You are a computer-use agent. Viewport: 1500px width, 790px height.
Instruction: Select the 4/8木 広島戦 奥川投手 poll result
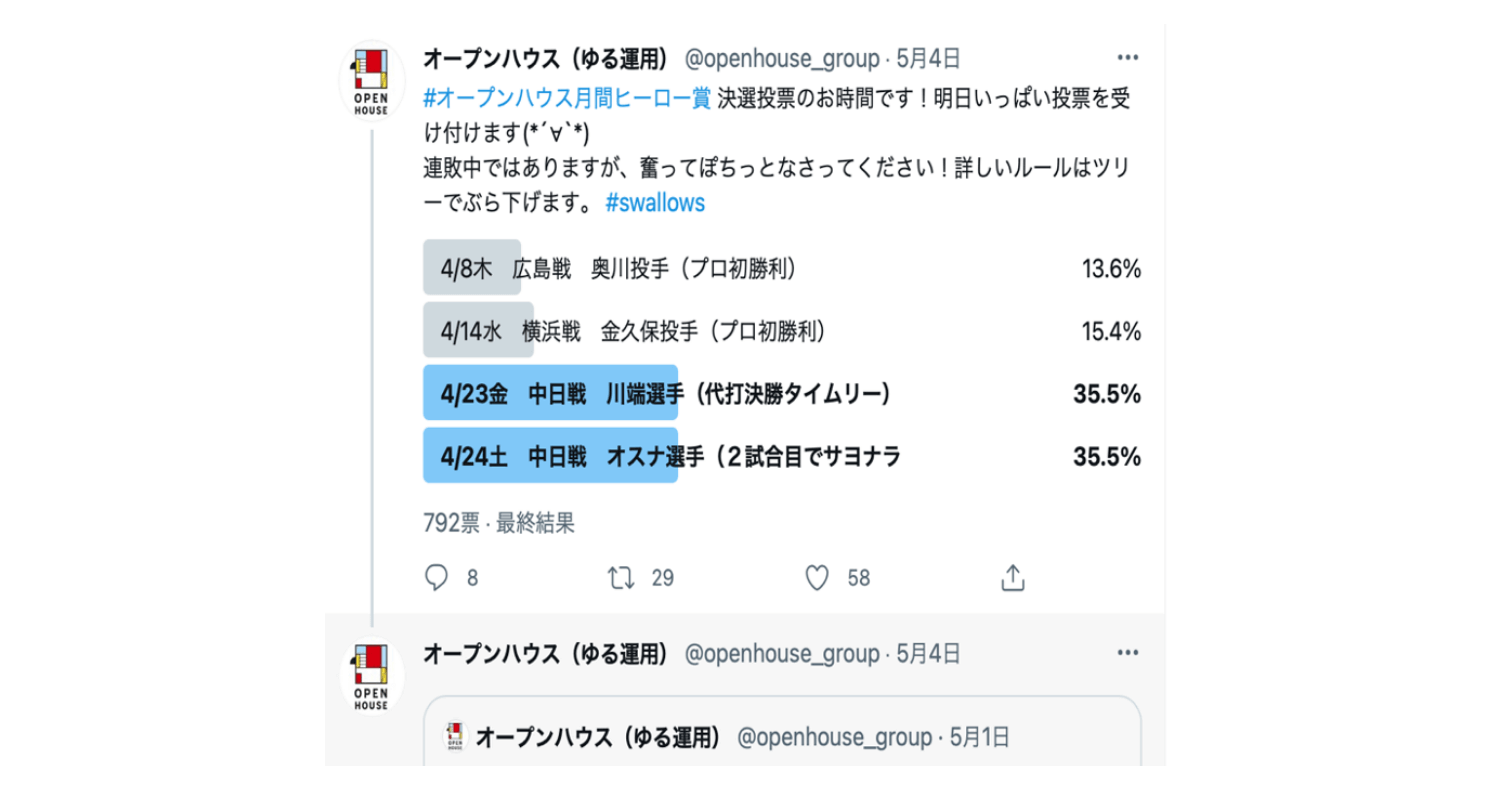click(782, 268)
